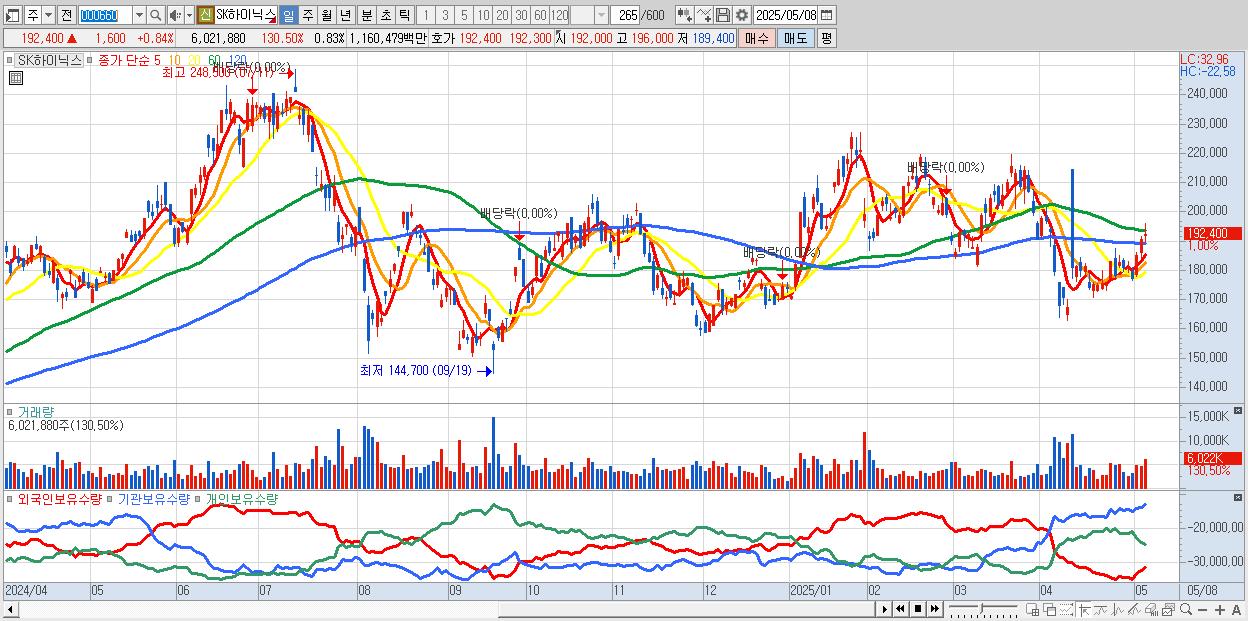This screenshot has height=621, width=1248.
Task: Select daily 일 chart period
Action: pos(288,15)
